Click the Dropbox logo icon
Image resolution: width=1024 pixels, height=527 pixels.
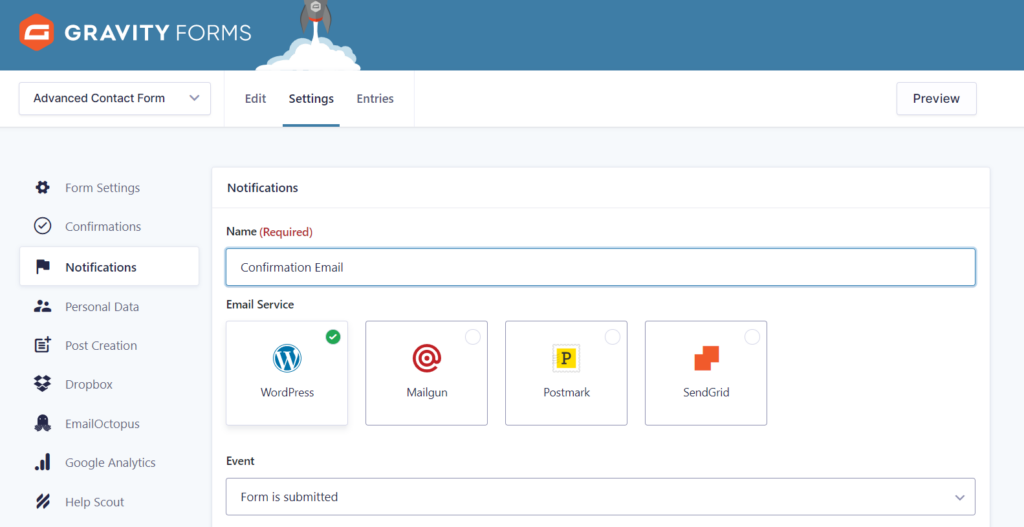coord(42,384)
